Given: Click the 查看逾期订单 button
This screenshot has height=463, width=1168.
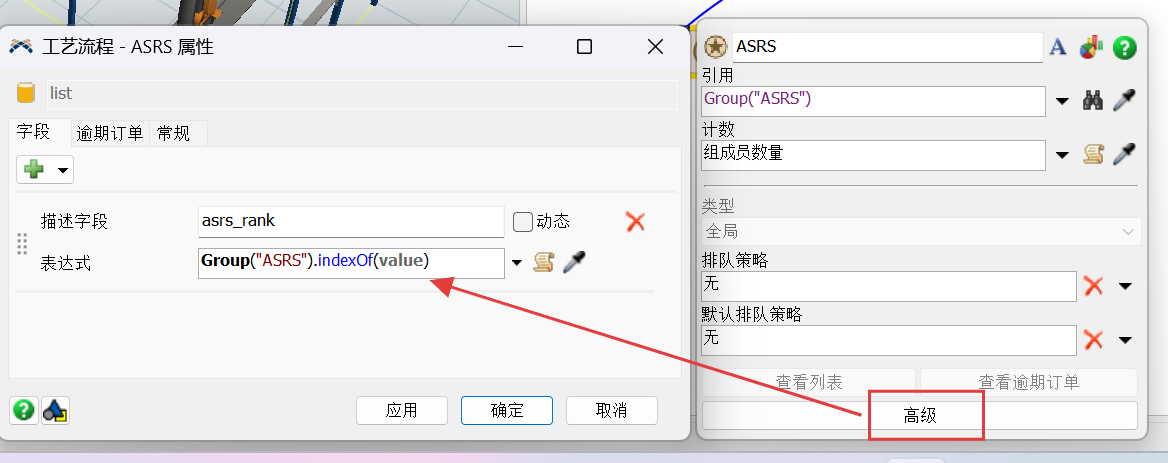Looking at the screenshot, I should 1029,383.
